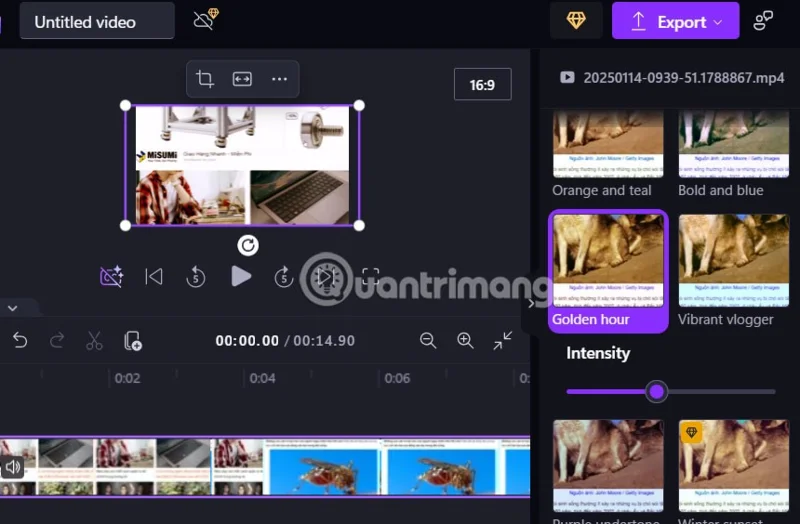Viewport: 800px width, 524px height.
Task: Open the Export dropdown button
Action: click(676, 21)
